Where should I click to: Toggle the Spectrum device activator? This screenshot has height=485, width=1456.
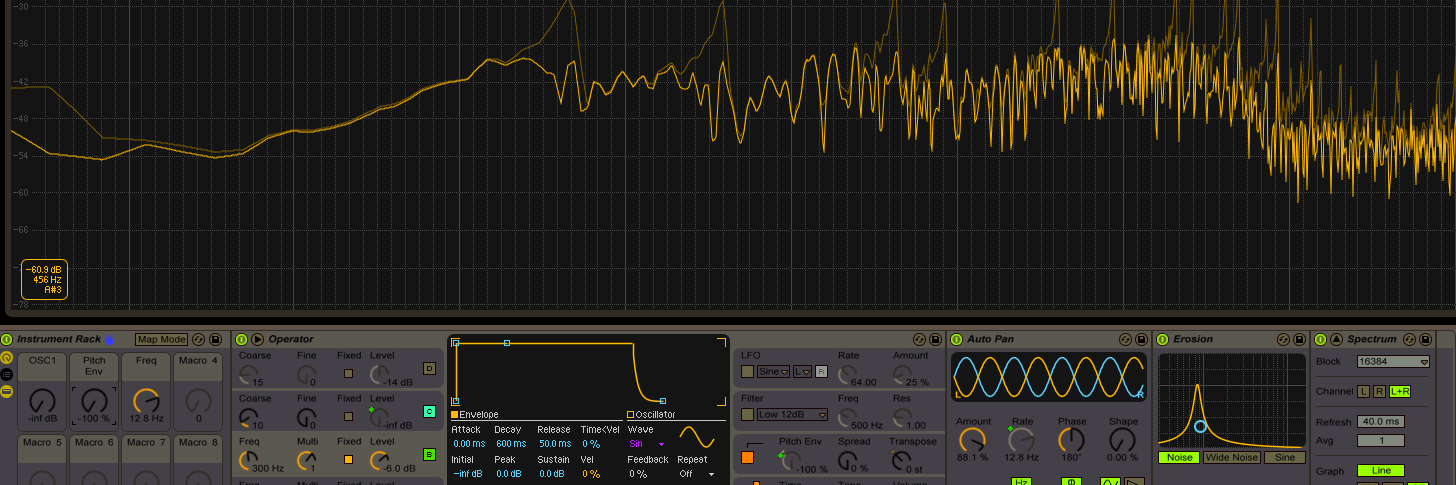pyautogui.click(x=1320, y=339)
